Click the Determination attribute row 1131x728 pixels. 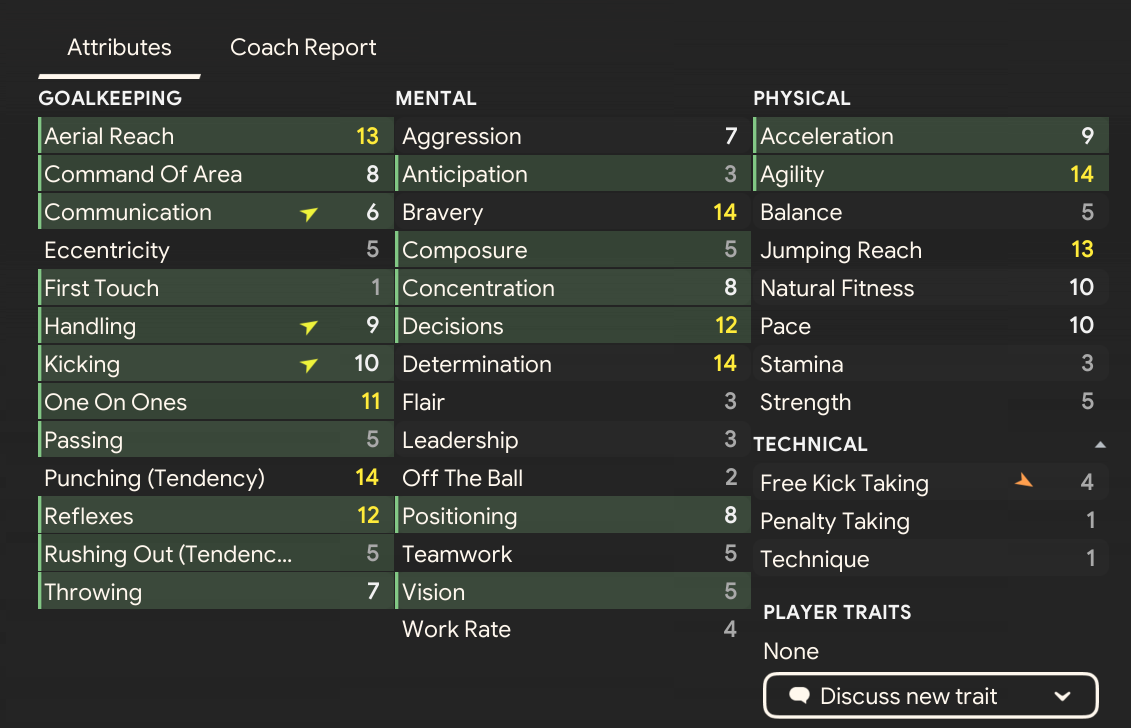570,364
